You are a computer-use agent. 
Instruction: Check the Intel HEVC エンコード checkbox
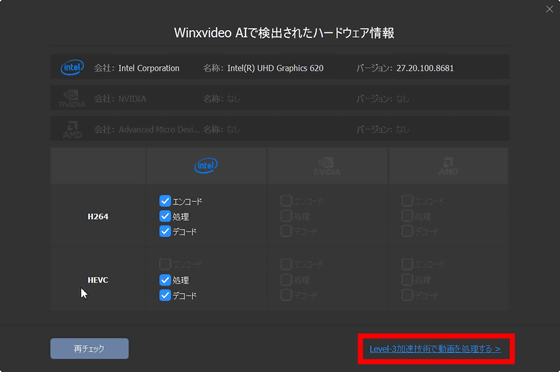tap(165, 264)
